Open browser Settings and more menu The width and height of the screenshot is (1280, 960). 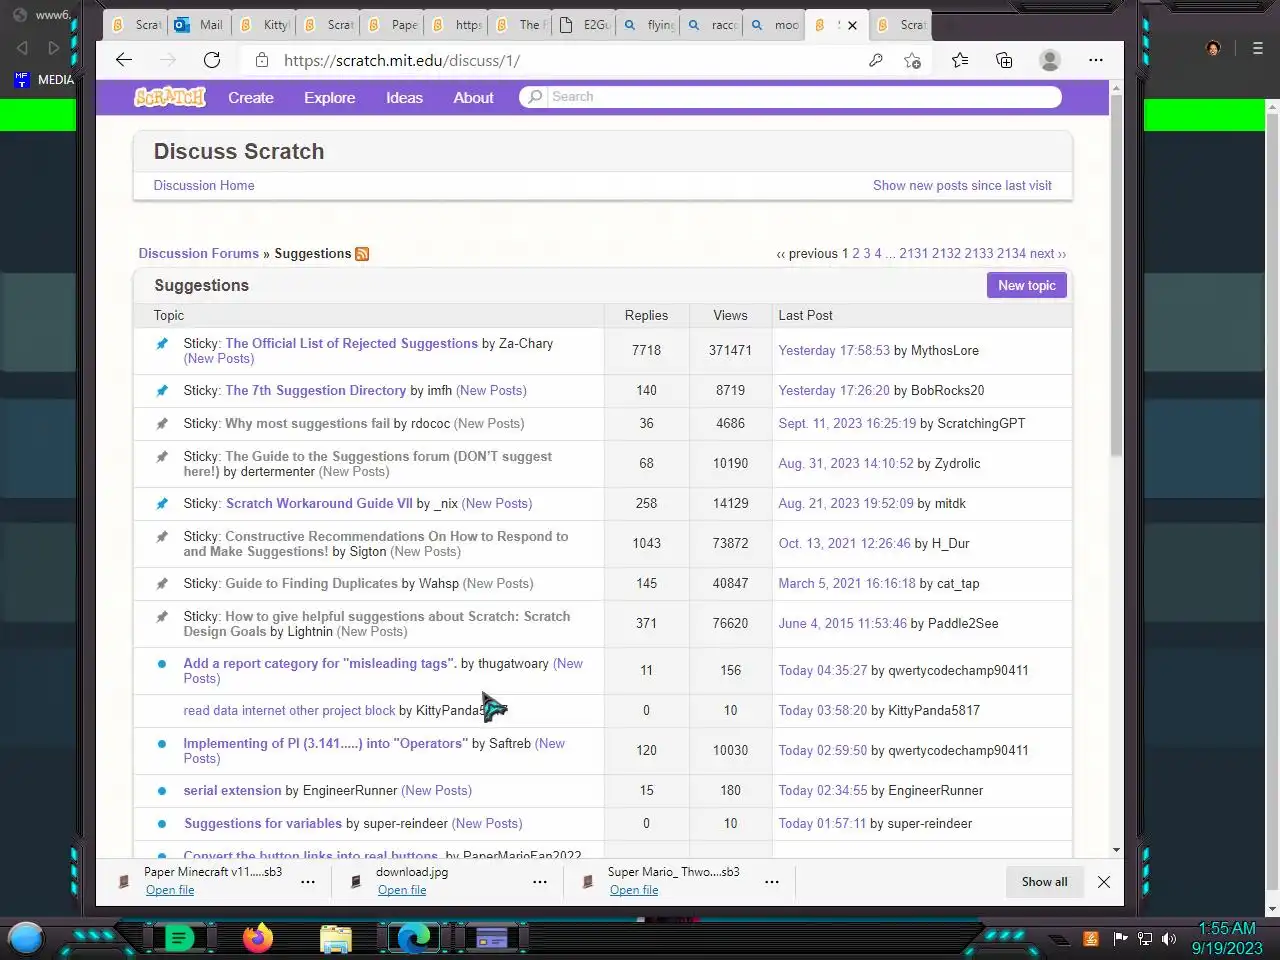[x=1096, y=60]
